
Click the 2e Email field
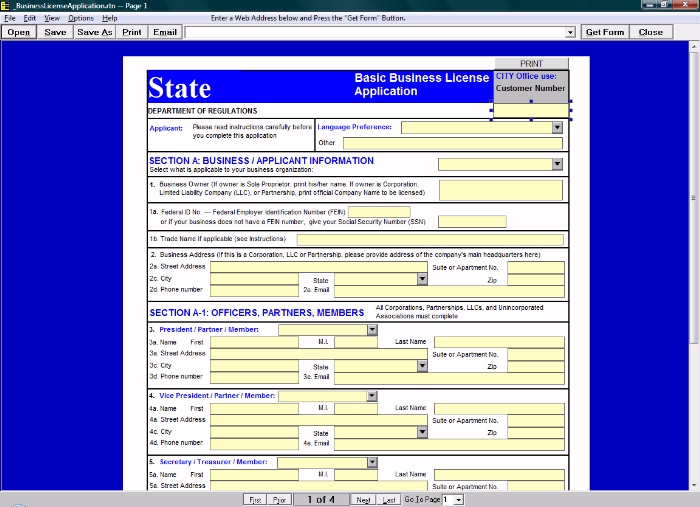(449, 291)
